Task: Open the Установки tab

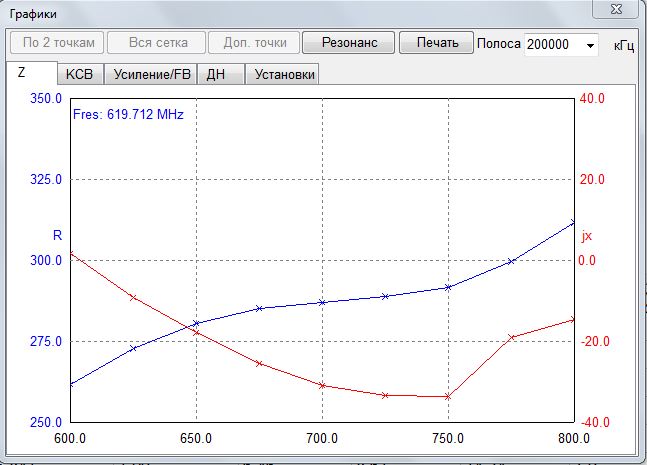Action: [x=282, y=74]
